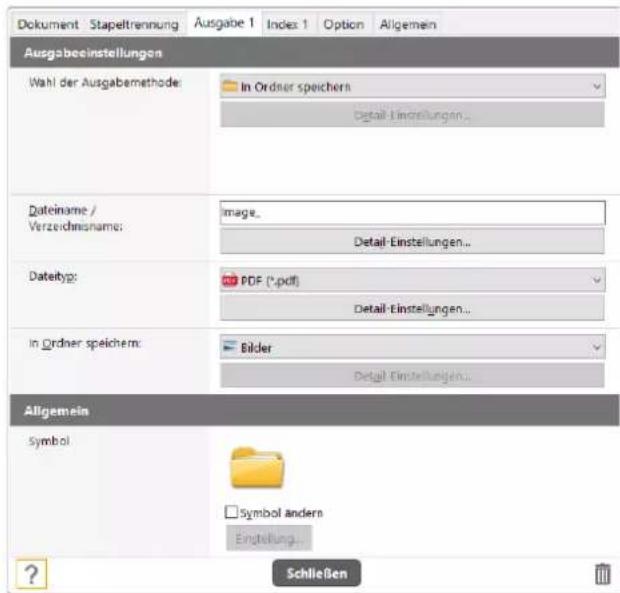620x593 pixels.
Task: Click Detail-Einstellungen under Ausgabemethode dropdown
Action: tap(412, 115)
